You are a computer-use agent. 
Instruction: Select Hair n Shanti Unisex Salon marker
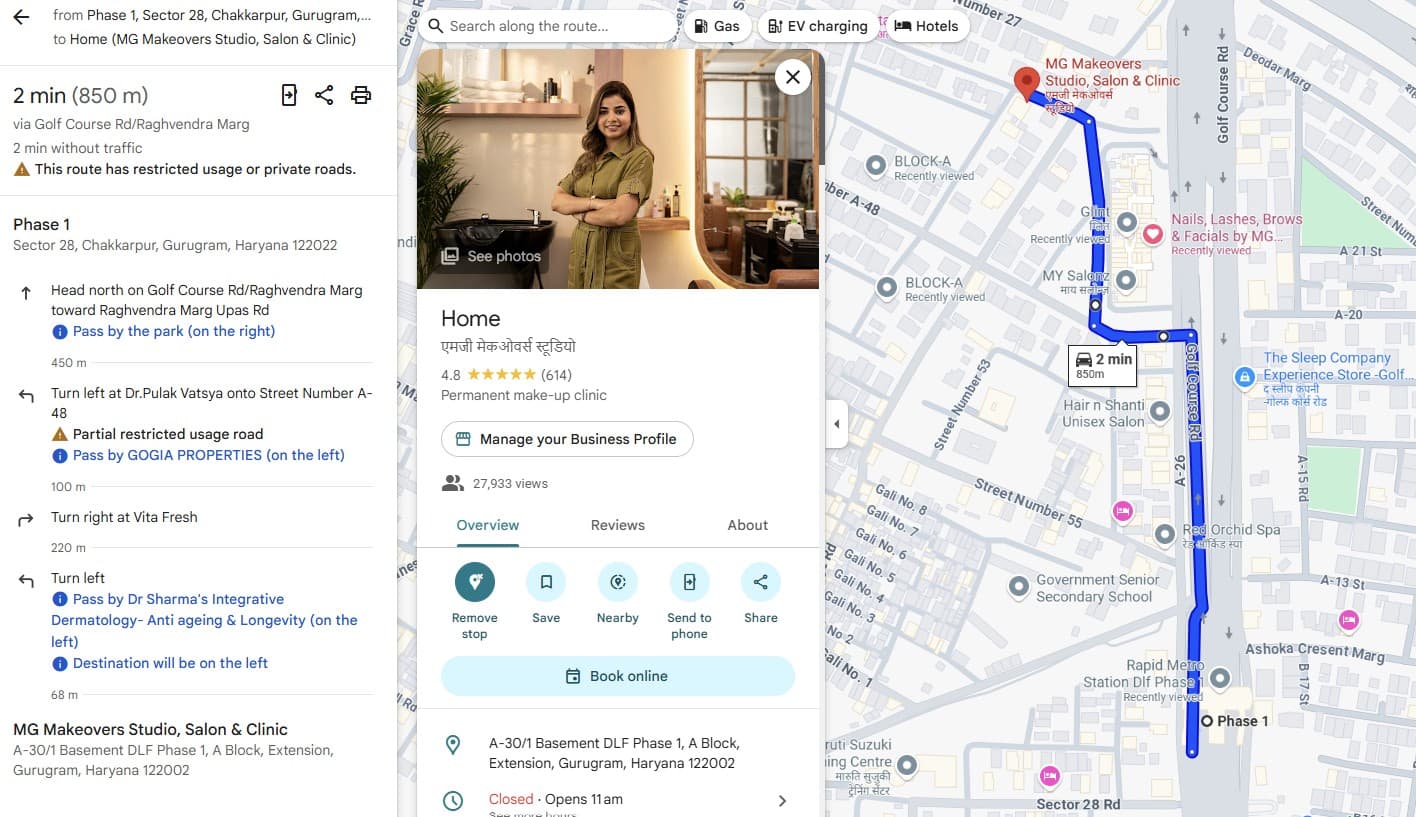pyautogui.click(x=1160, y=411)
